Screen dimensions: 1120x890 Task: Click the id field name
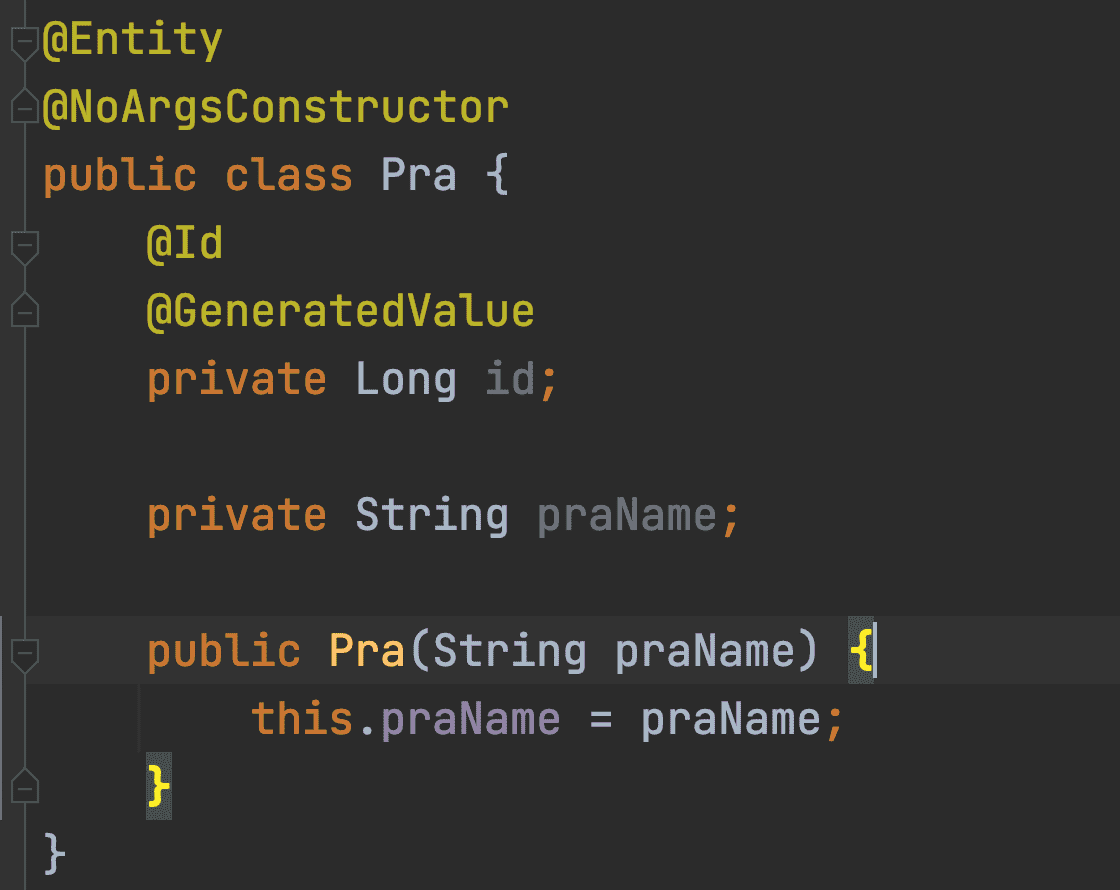click(x=510, y=380)
